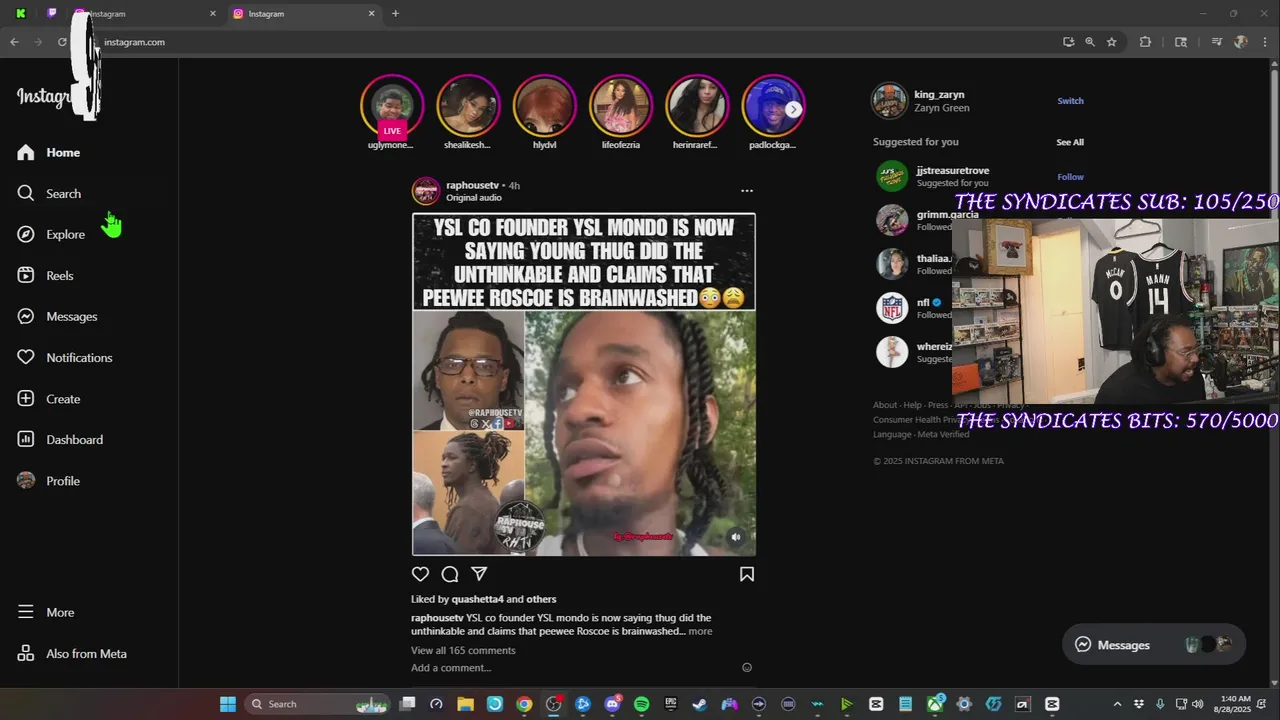Open the Dashboard chart icon
This screenshot has width=1280, height=720.
26,439
